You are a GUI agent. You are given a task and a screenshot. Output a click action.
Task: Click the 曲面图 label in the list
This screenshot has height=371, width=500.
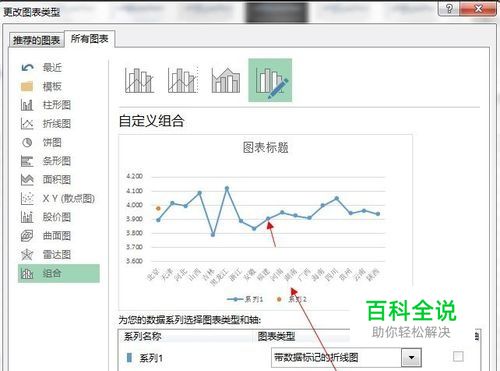point(57,236)
